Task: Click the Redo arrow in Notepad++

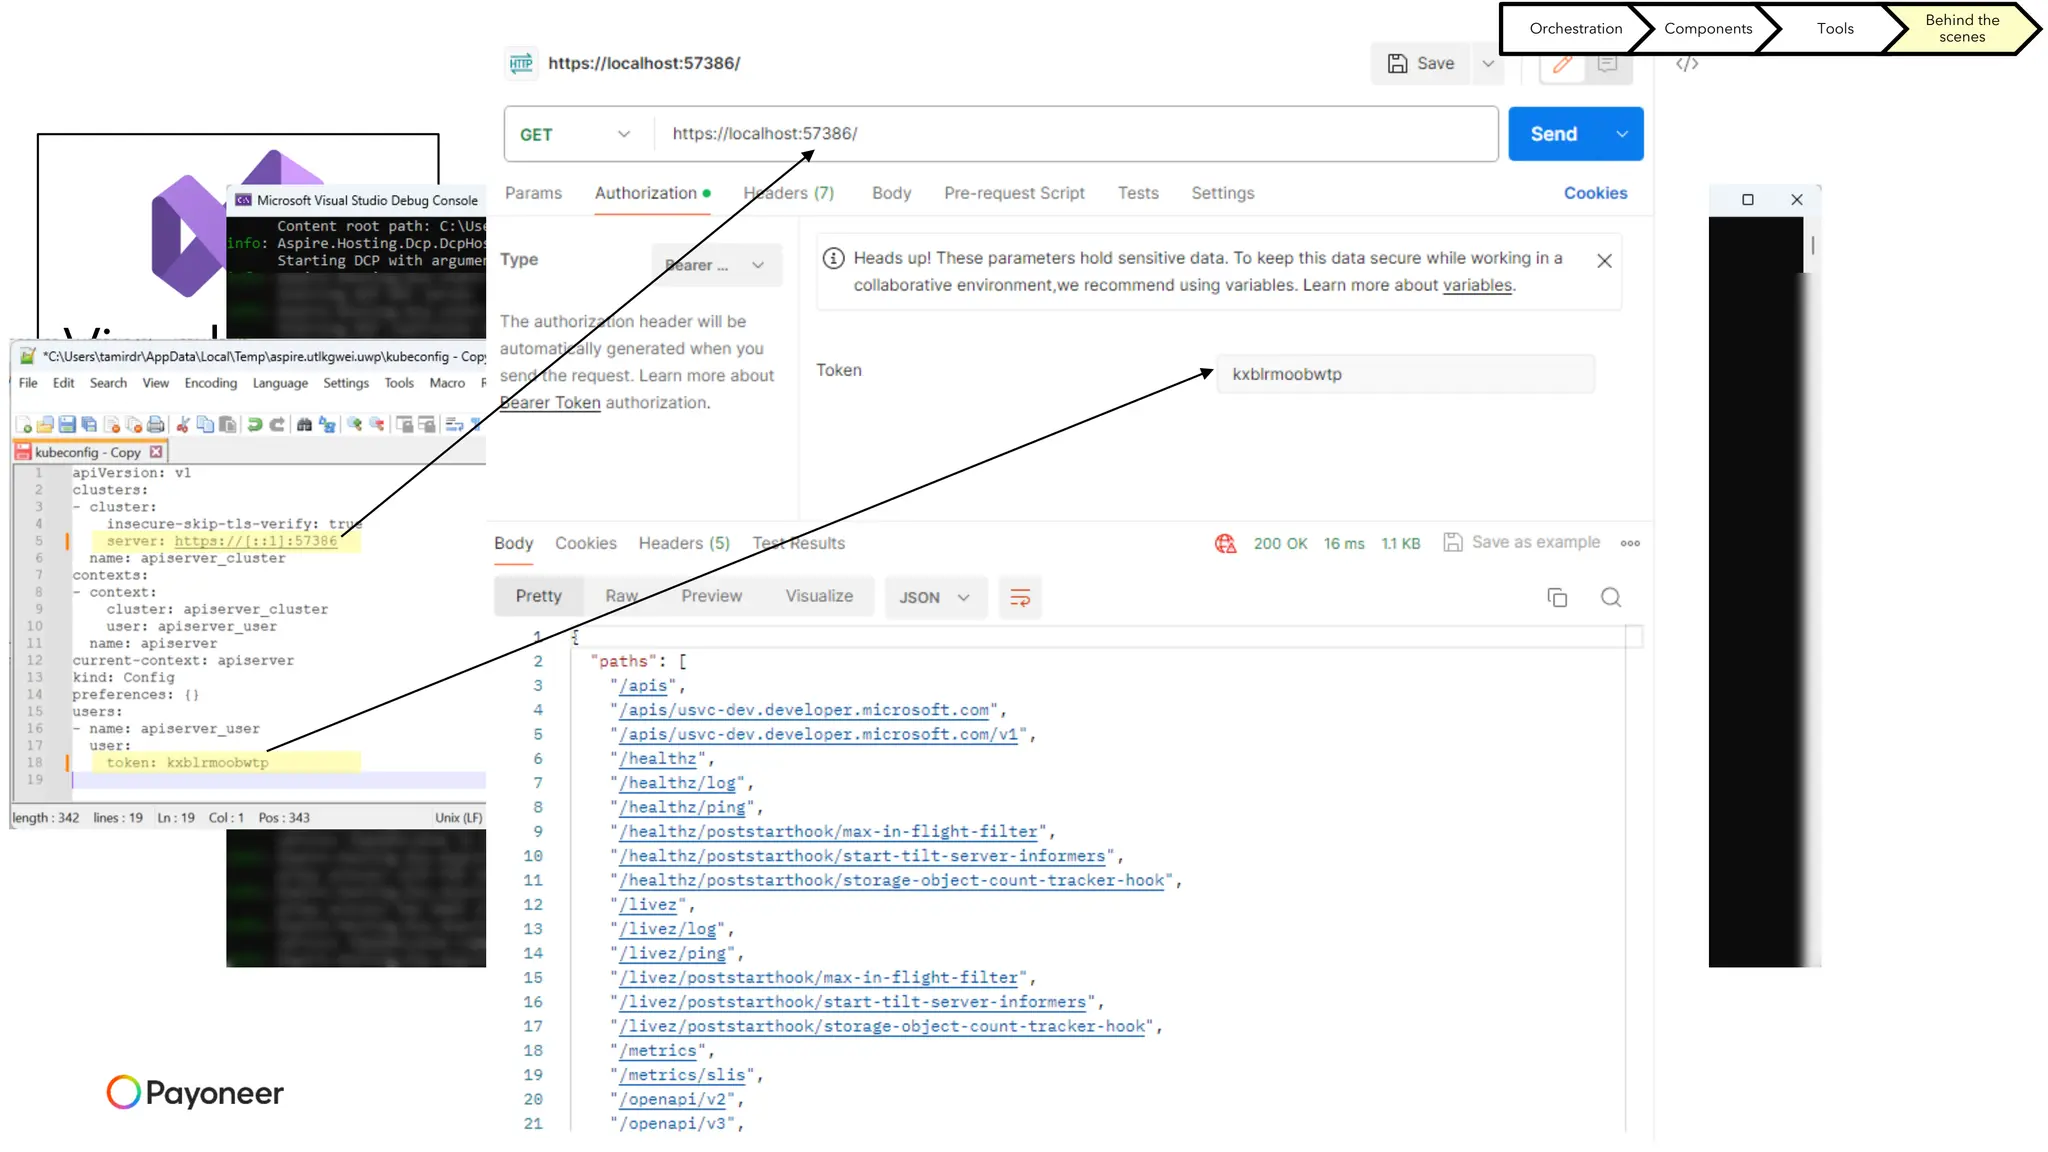Action: (x=277, y=425)
